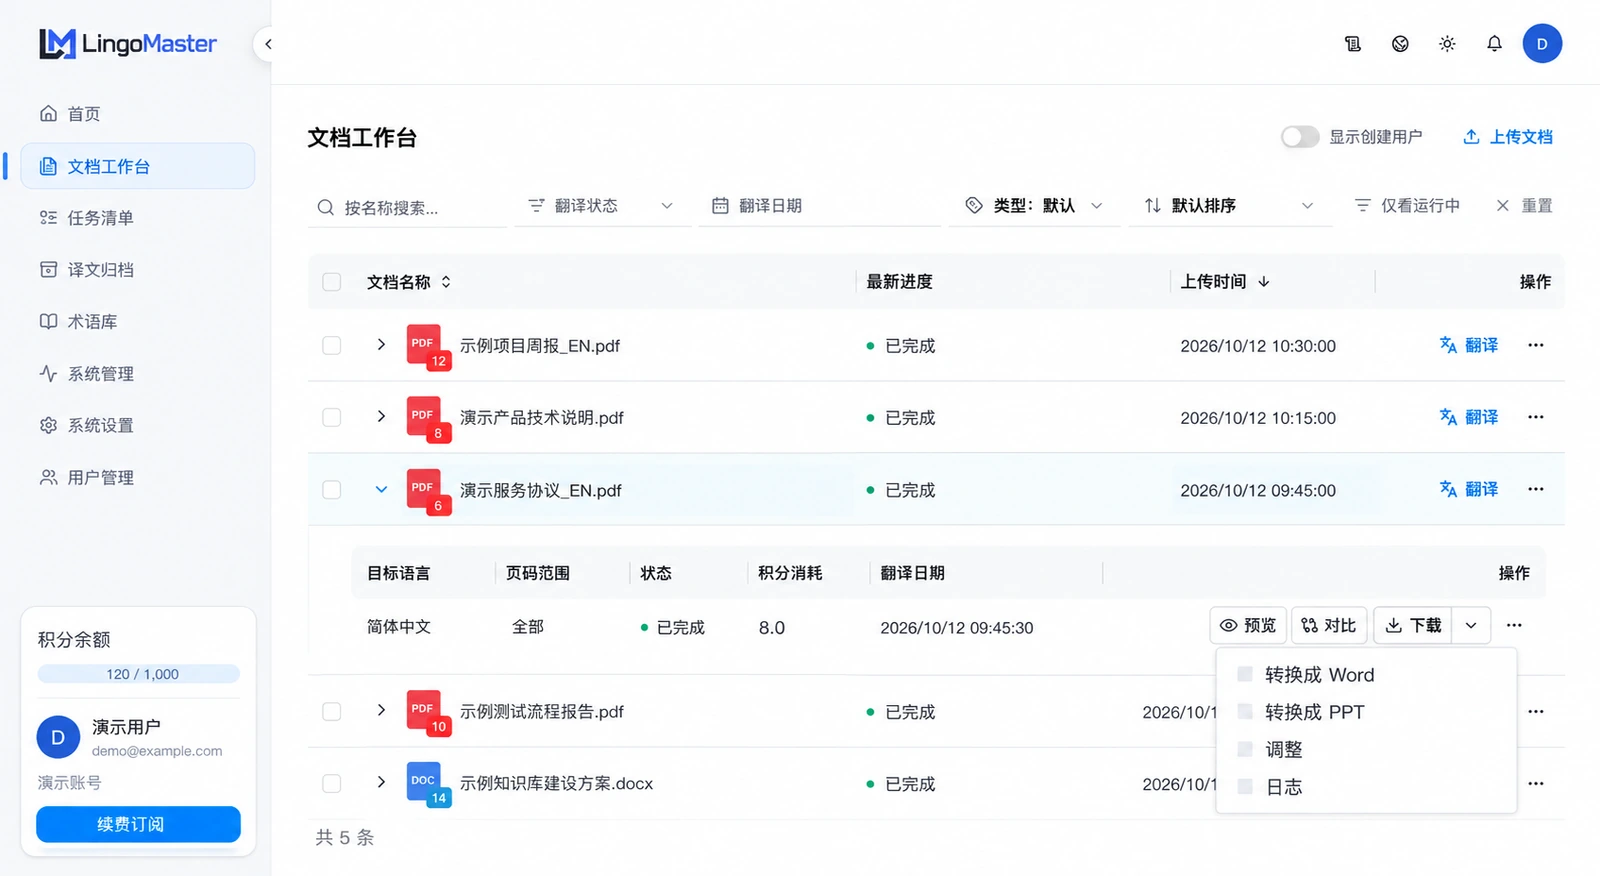This screenshot has height=876, width=1600.
Task: Go to 首页 in sidebar
Action: [138, 114]
